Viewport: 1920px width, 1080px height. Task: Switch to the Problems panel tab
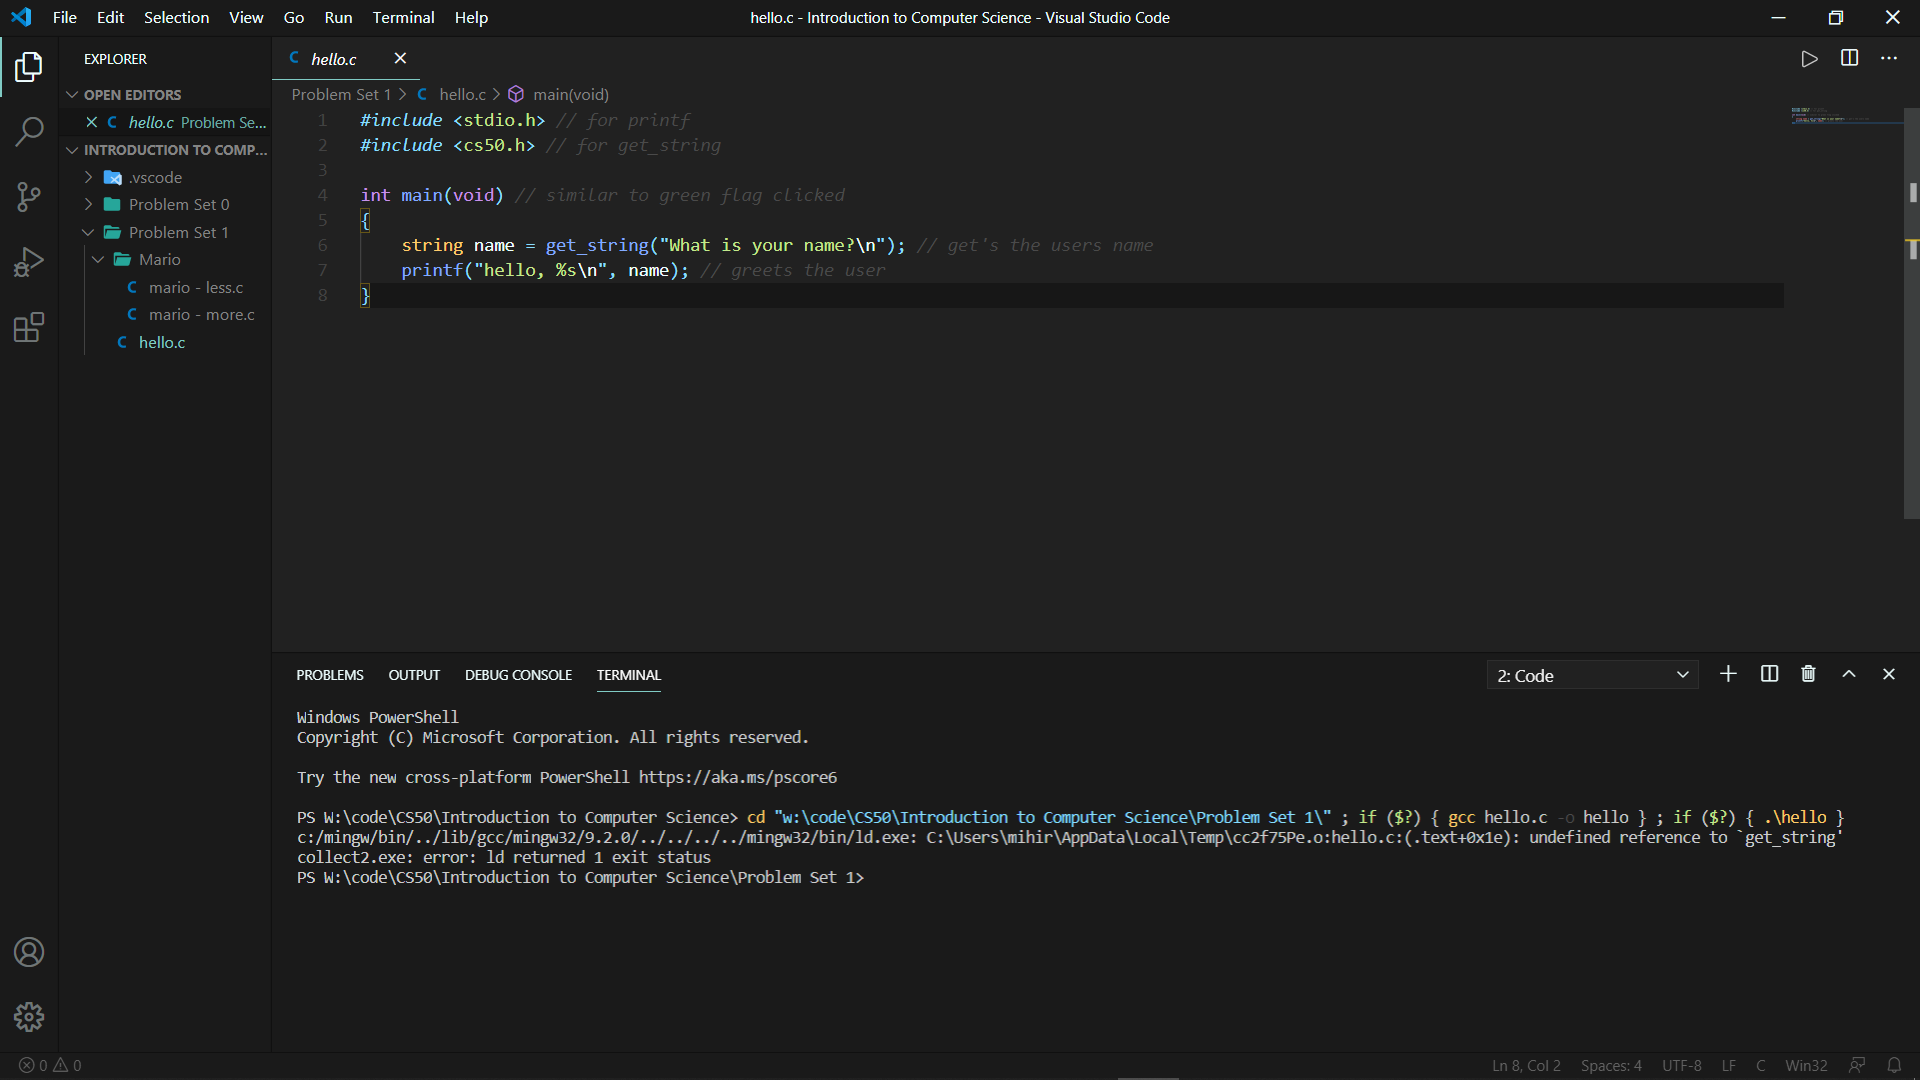(330, 675)
